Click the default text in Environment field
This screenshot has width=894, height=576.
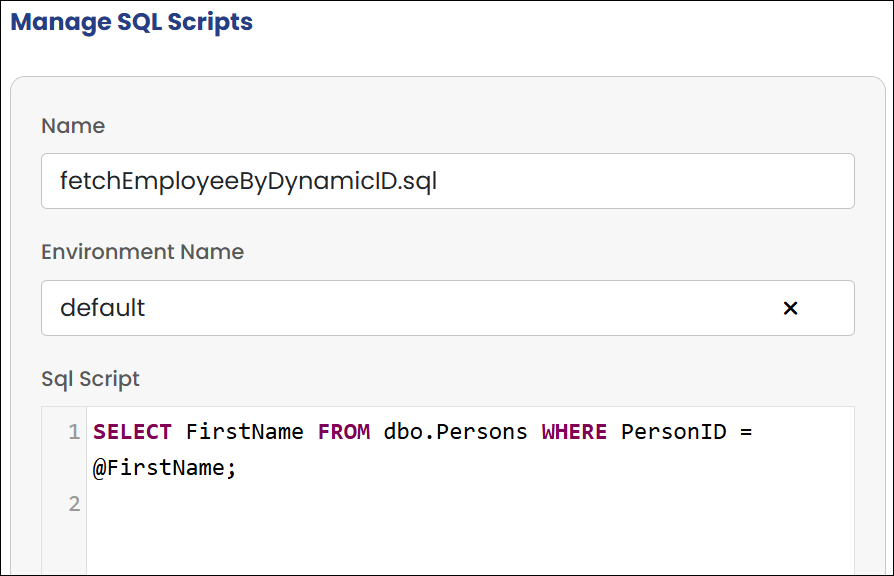(x=103, y=308)
